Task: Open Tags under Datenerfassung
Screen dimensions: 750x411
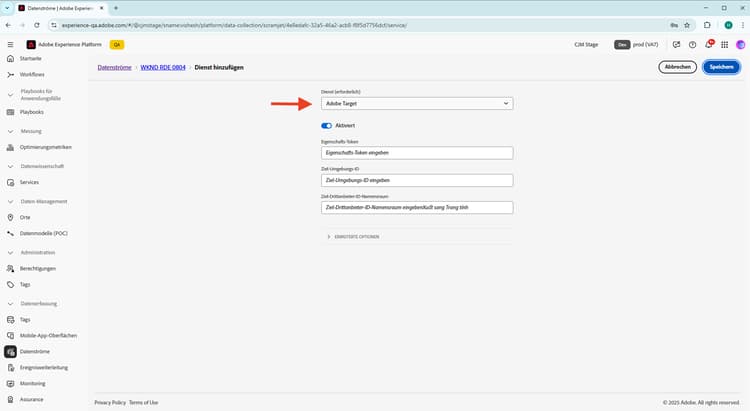Action: point(11,320)
